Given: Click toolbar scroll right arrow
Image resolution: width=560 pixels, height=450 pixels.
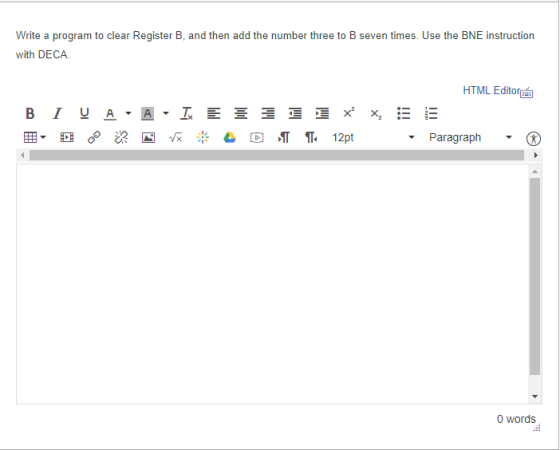Looking at the screenshot, I should (535, 155).
